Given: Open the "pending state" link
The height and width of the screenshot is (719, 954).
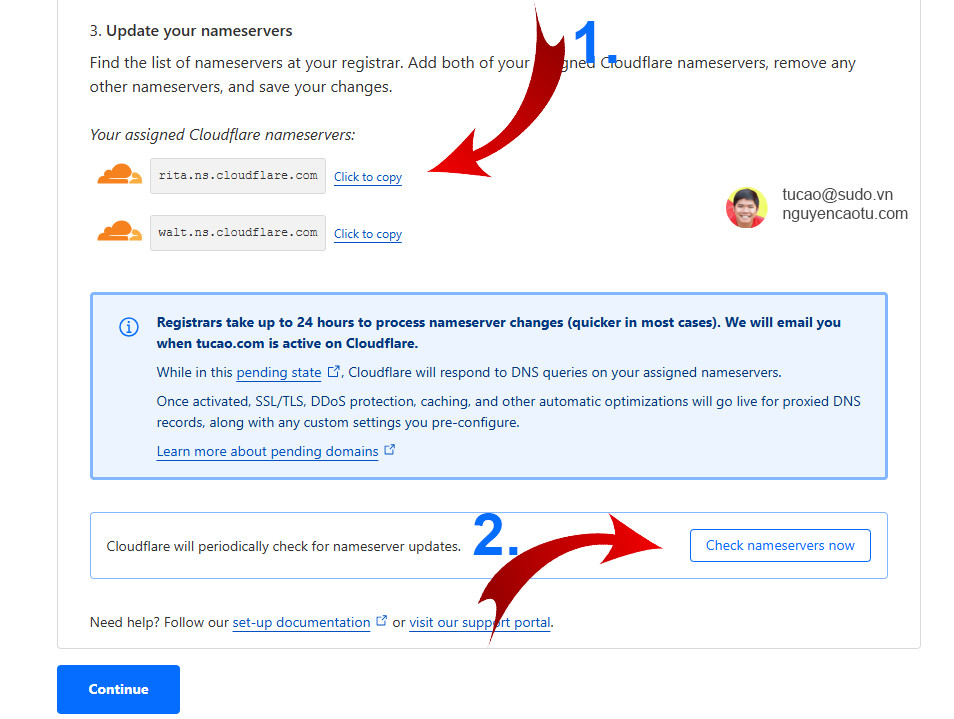Looking at the screenshot, I should click(x=279, y=373).
